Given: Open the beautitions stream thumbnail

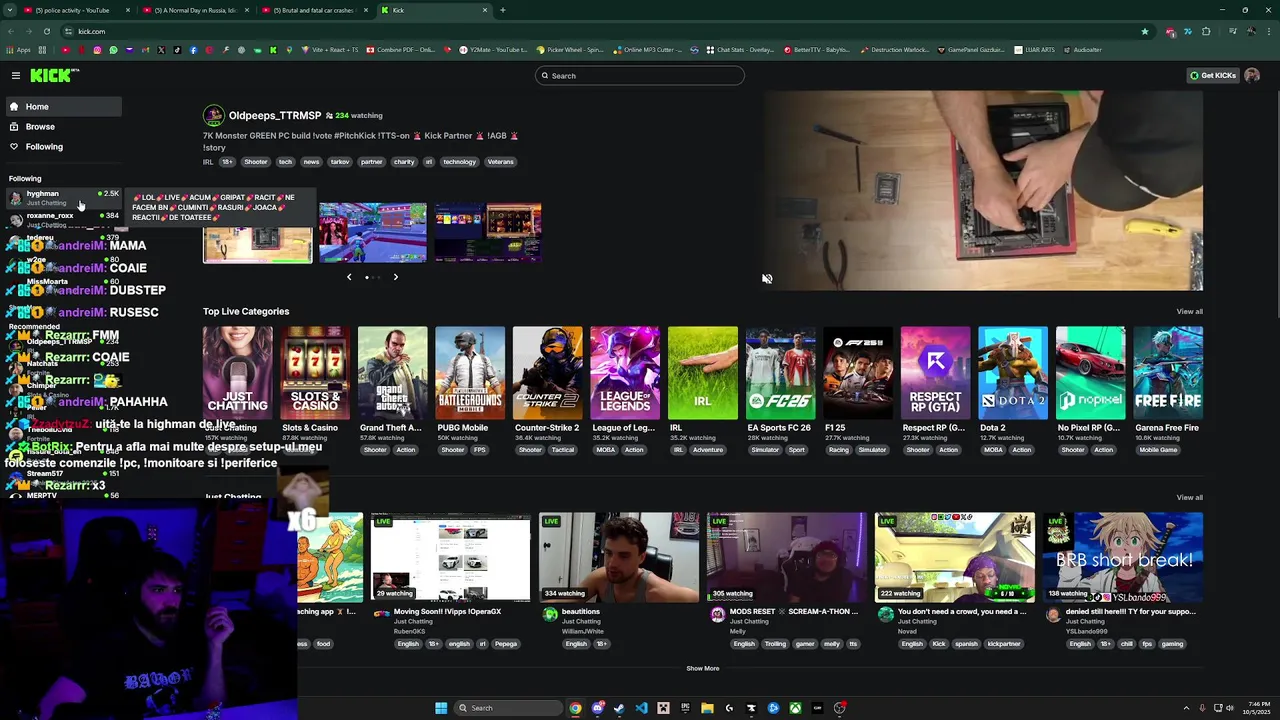Looking at the screenshot, I should tap(619, 557).
